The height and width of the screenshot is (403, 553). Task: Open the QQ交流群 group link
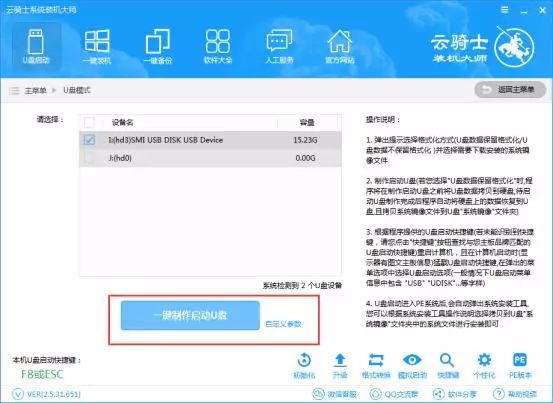[x=394, y=394]
